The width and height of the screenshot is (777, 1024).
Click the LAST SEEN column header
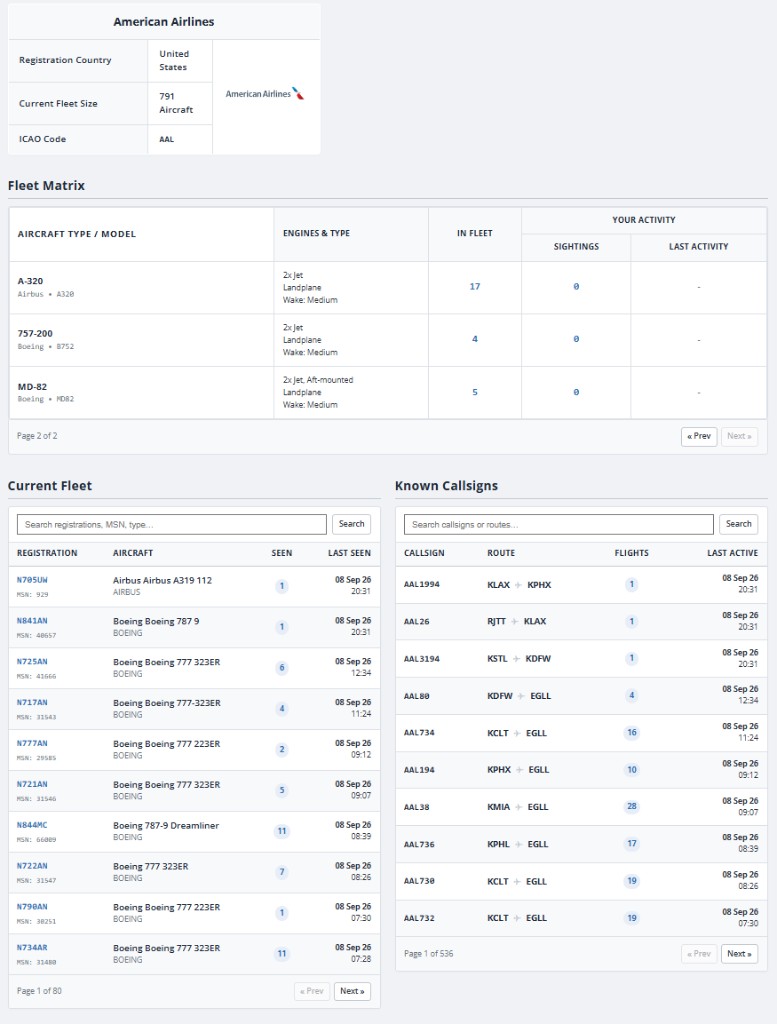pos(349,553)
